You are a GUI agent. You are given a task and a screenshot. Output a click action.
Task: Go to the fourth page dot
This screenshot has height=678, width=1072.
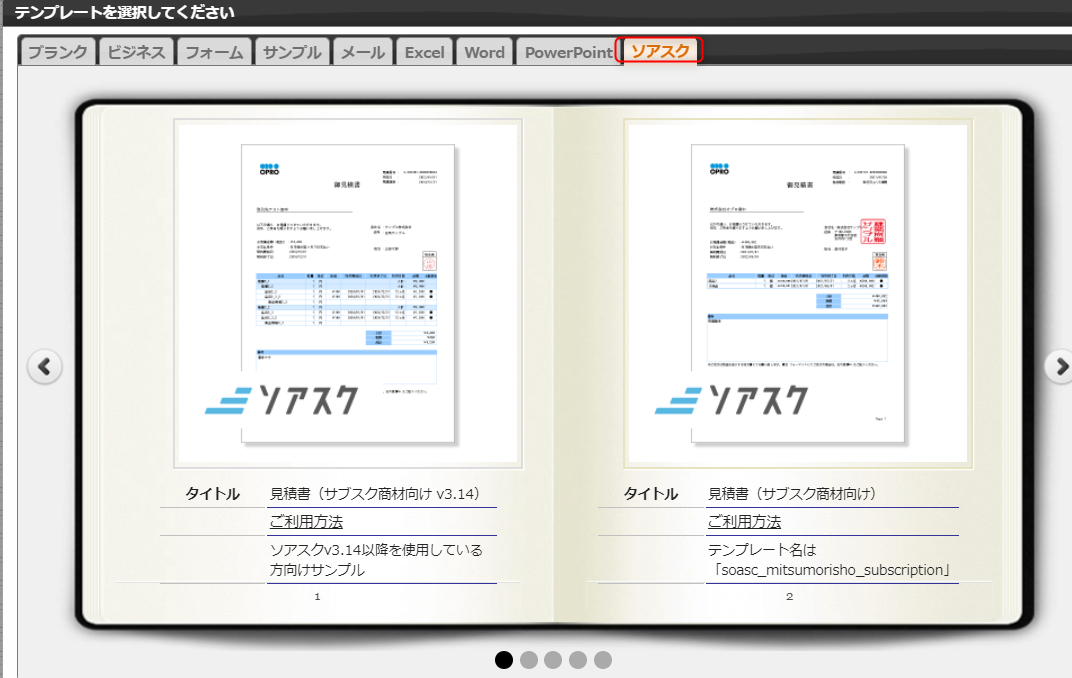(x=578, y=660)
